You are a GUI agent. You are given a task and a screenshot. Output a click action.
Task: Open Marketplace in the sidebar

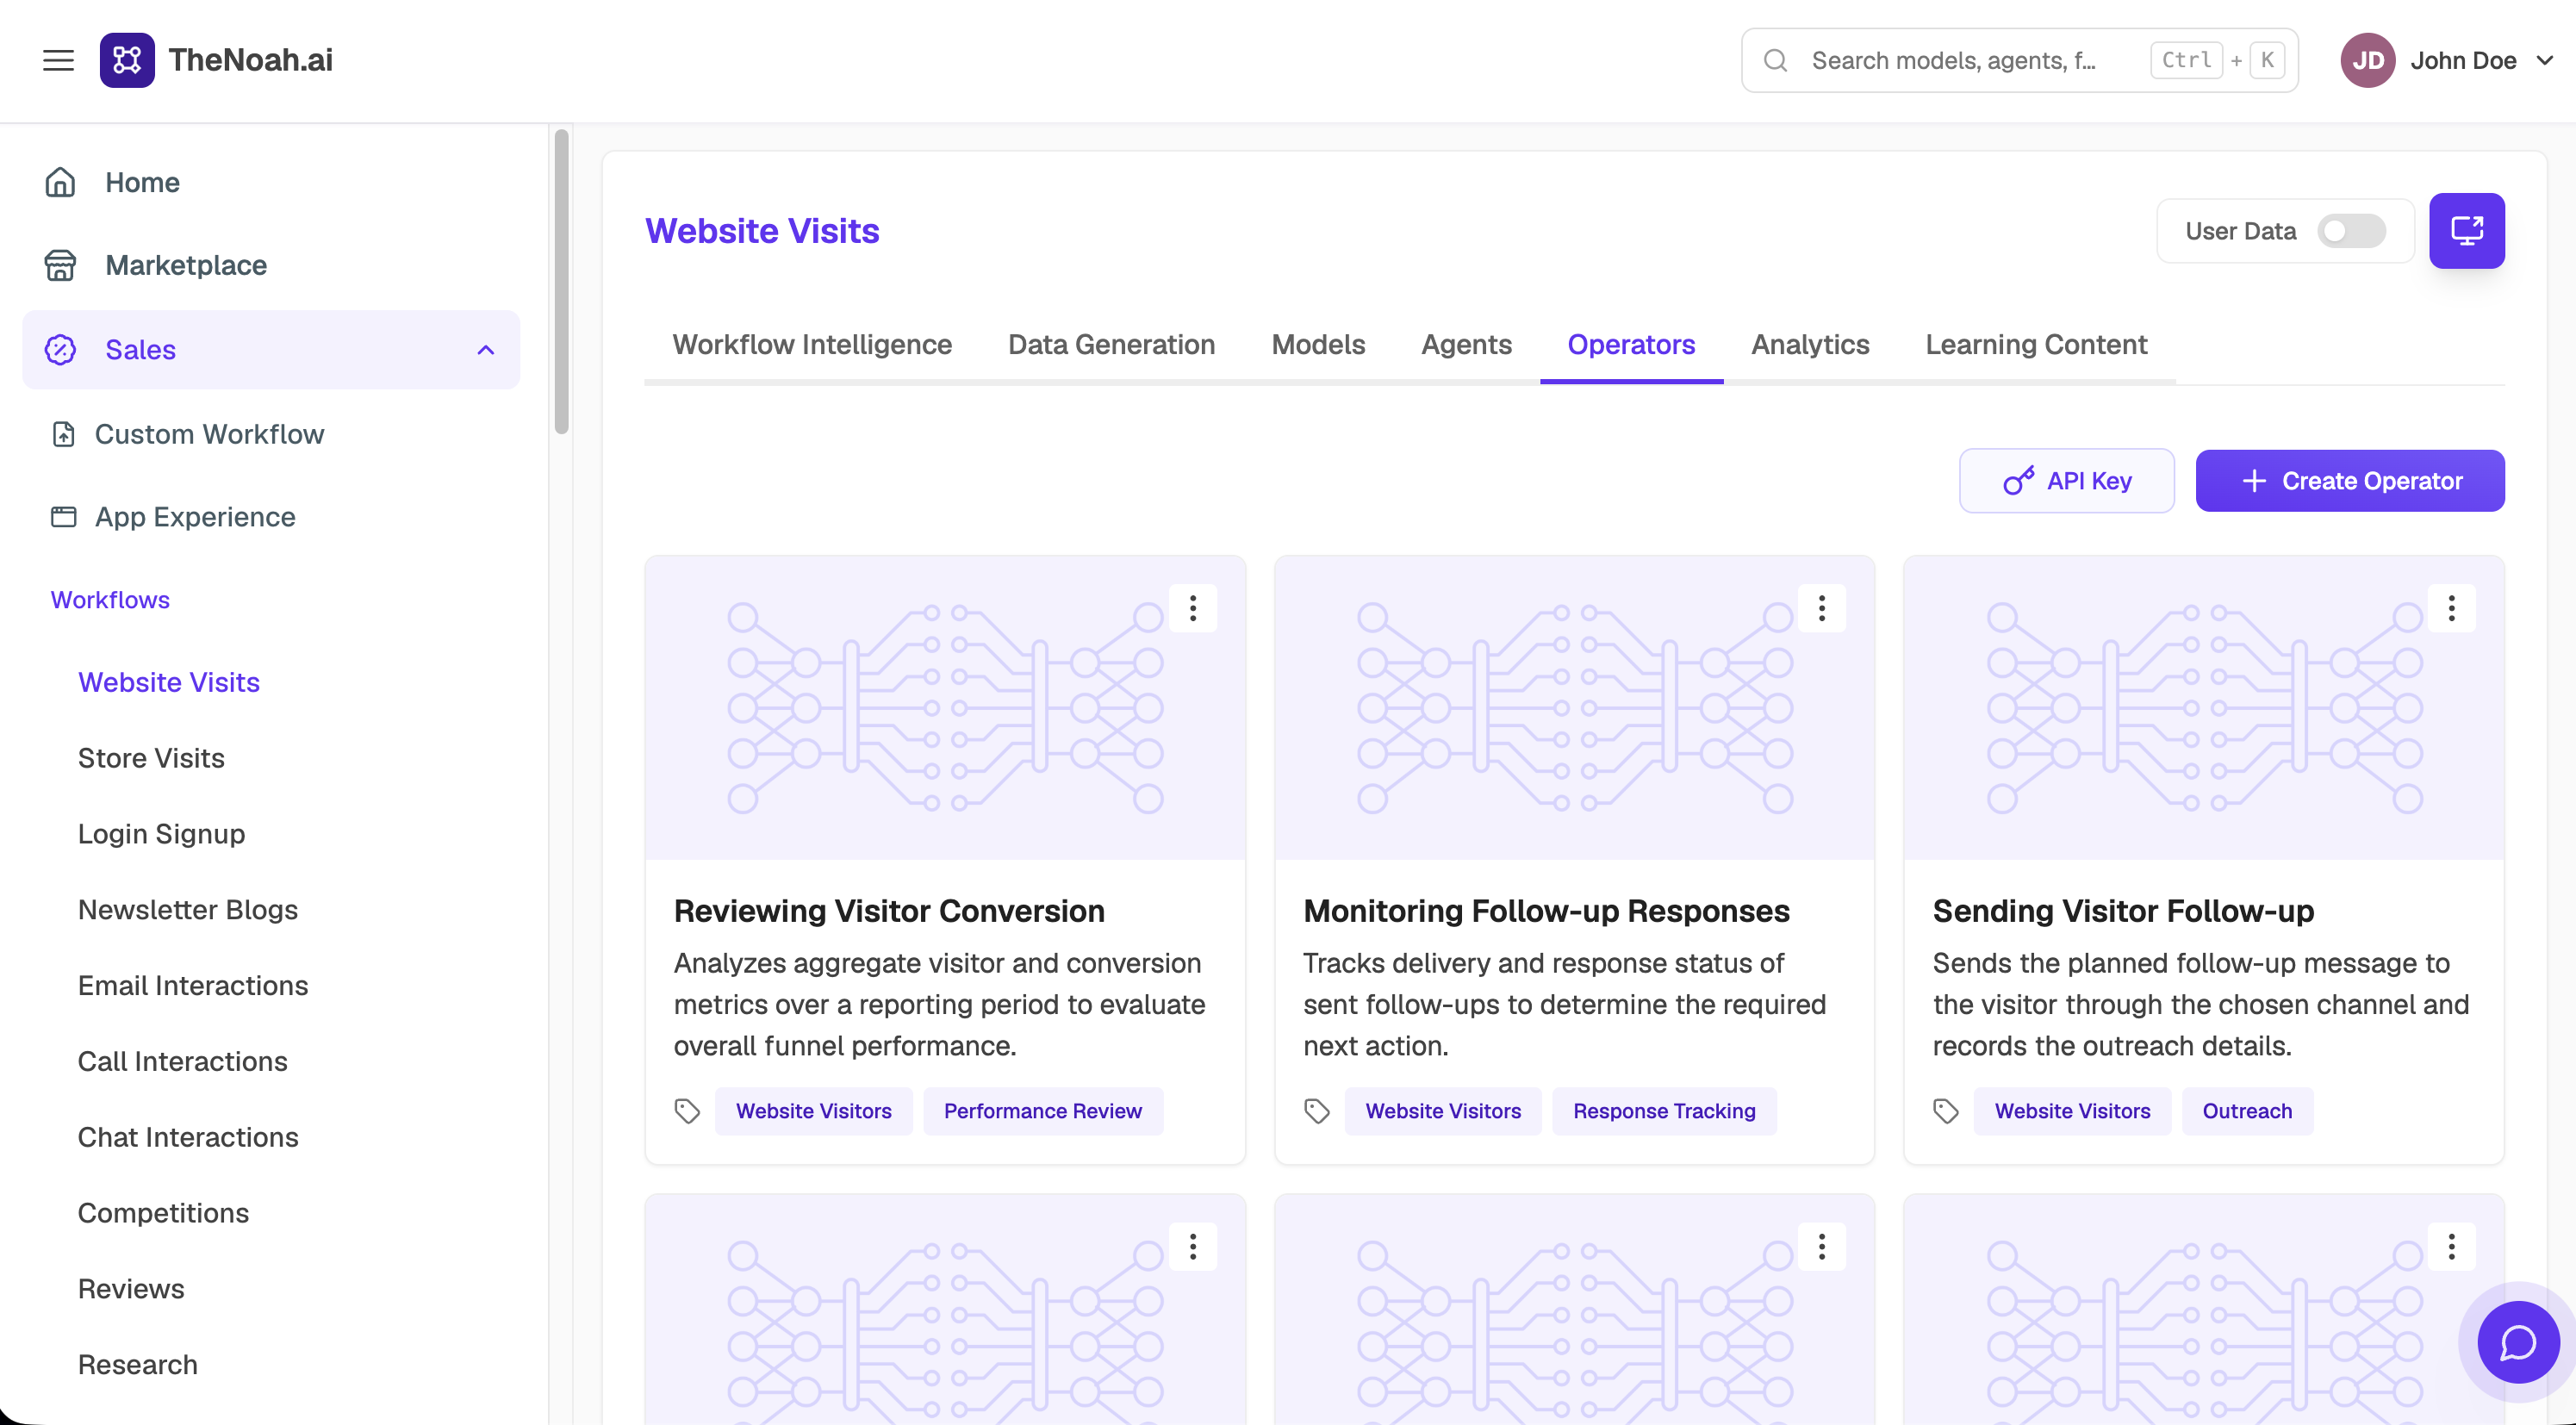coord(271,265)
